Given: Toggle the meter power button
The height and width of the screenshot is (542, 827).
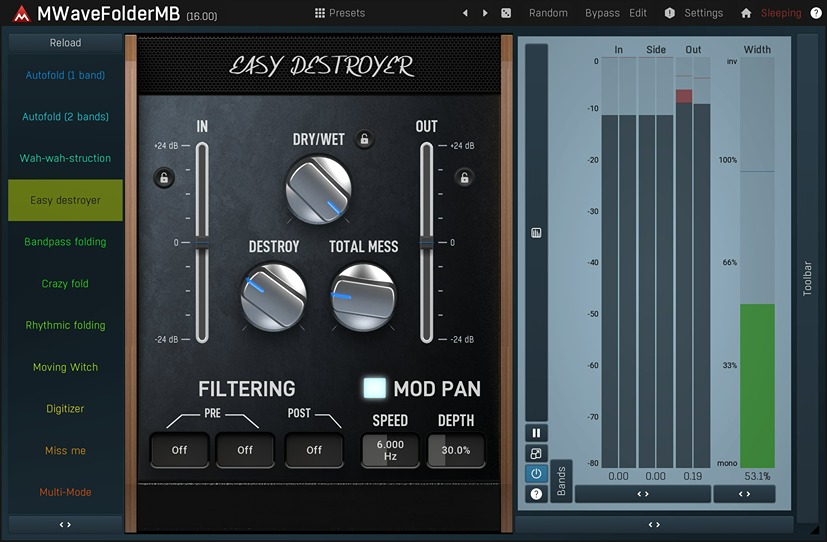Looking at the screenshot, I should click(x=537, y=473).
